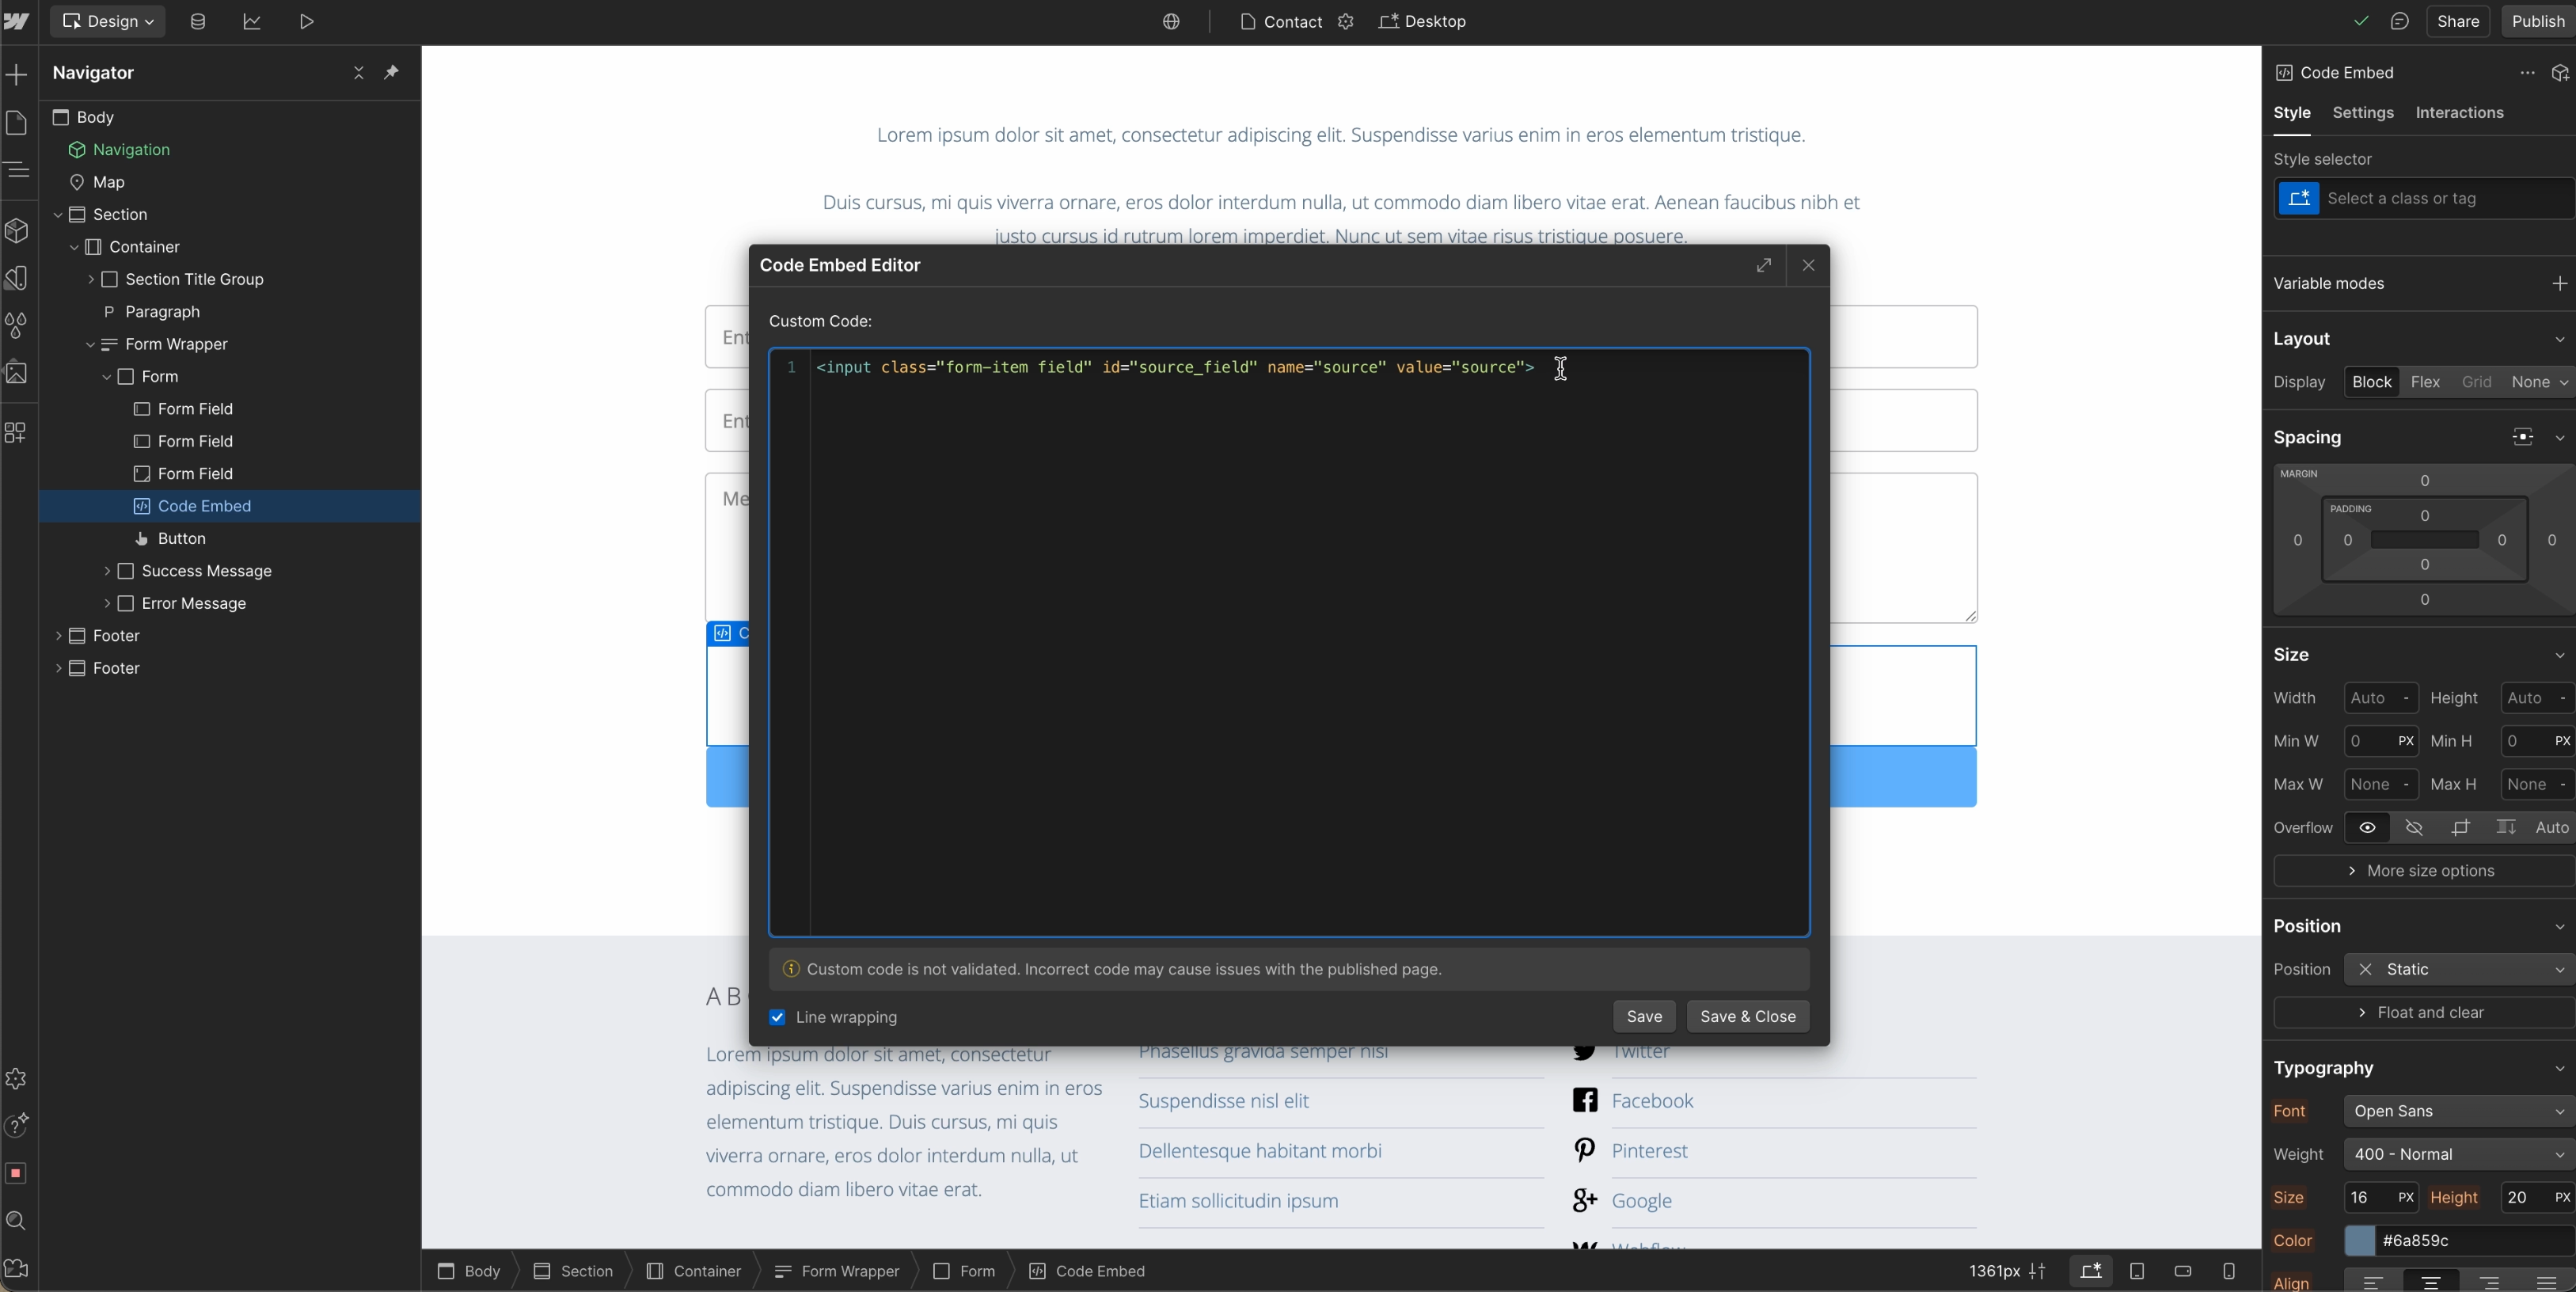Open the Facebook footer link
Image resolution: width=2576 pixels, height=1292 pixels.
tap(1652, 1100)
